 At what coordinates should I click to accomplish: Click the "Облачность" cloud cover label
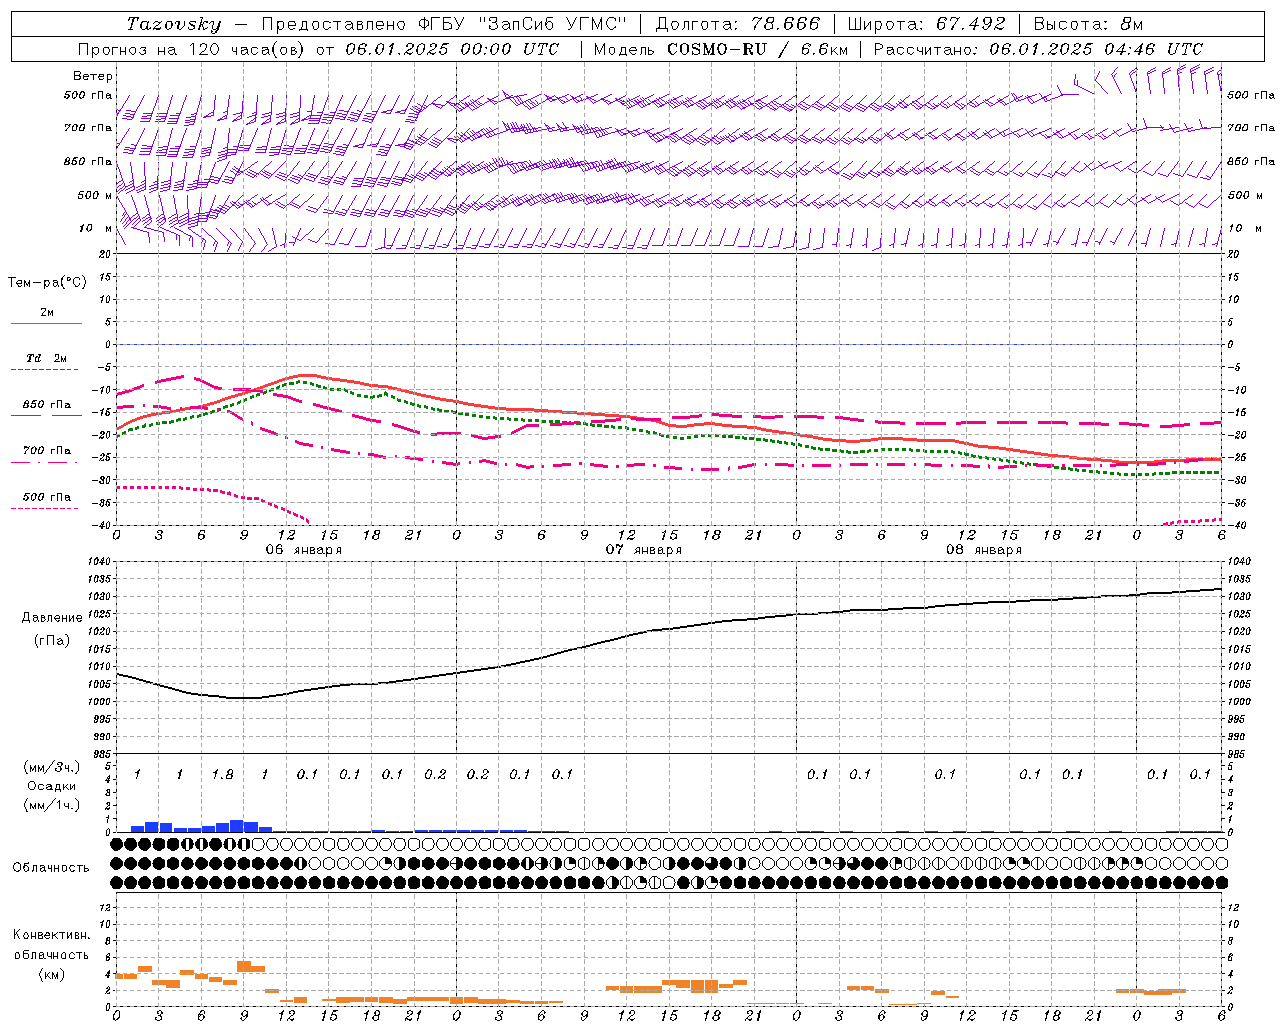51,868
